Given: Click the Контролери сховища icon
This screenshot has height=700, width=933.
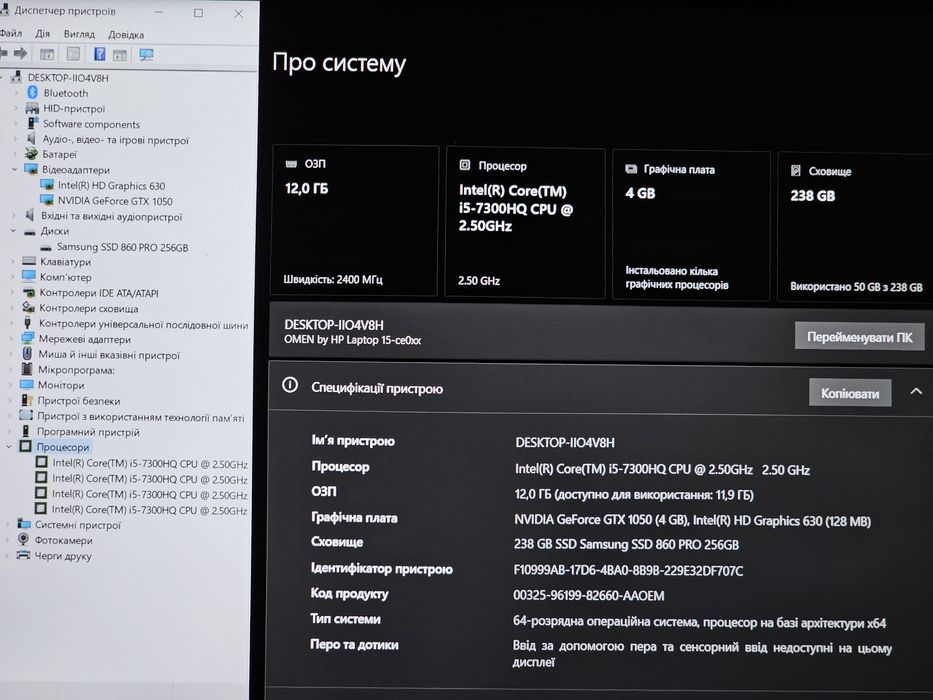Looking at the screenshot, I should (x=28, y=307).
